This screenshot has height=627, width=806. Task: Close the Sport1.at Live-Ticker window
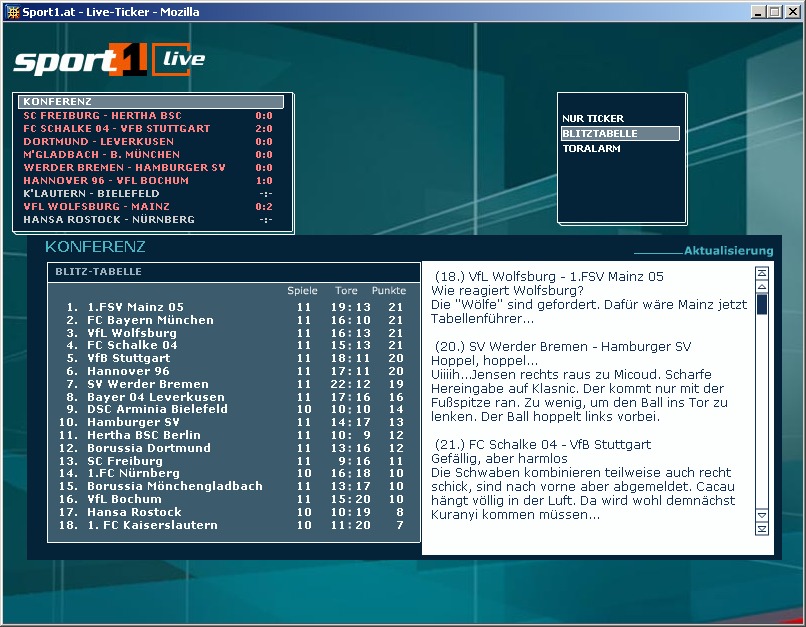point(793,12)
